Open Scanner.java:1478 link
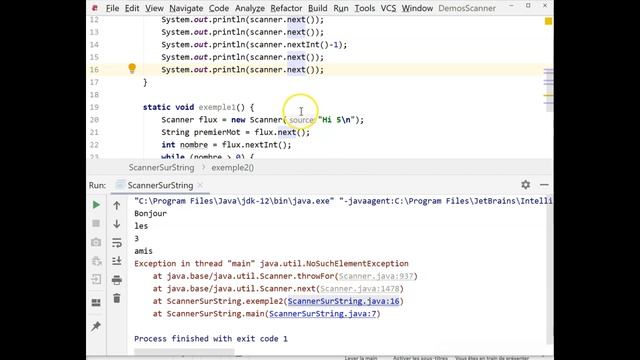This screenshot has height=360, width=640. 360,289
